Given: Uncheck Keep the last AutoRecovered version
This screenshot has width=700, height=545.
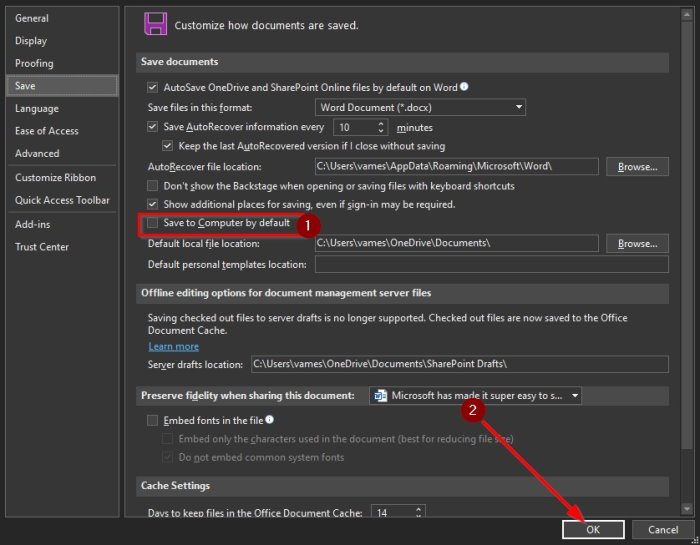Looking at the screenshot, I should pos(167,146).
